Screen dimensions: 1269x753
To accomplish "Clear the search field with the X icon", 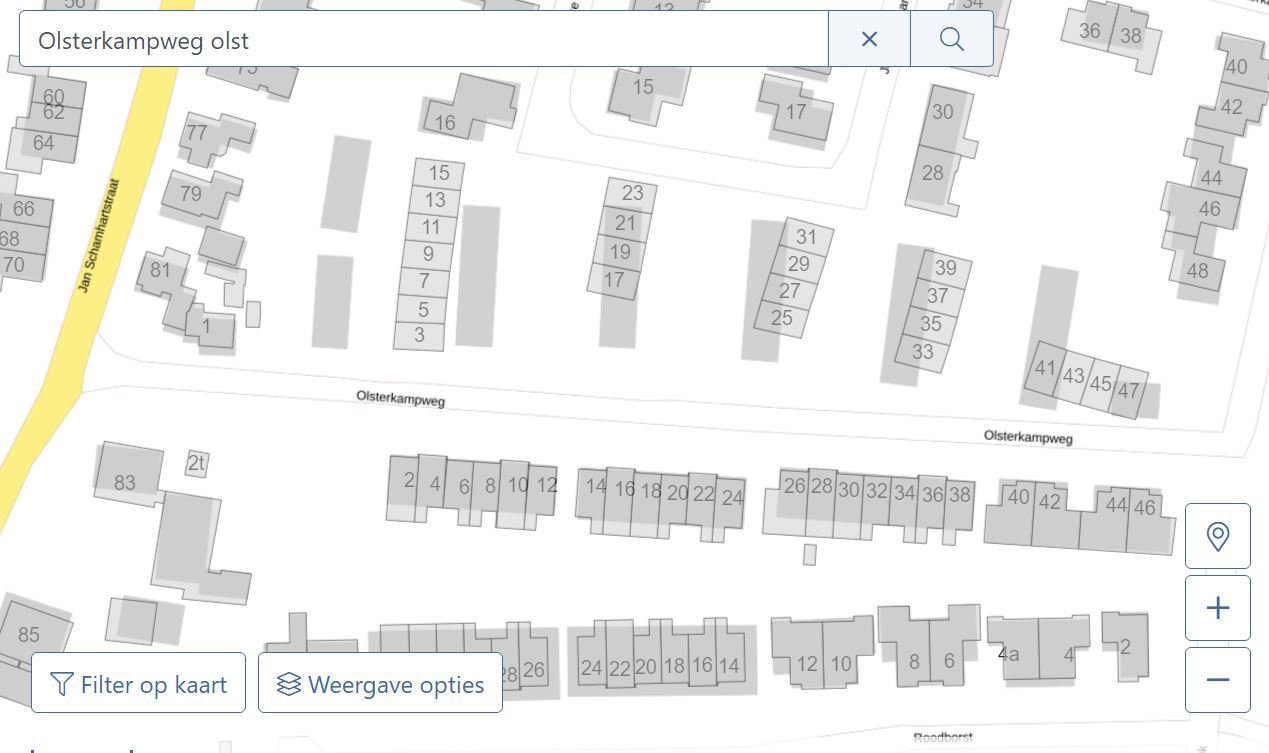I will [x=869, y=39].
